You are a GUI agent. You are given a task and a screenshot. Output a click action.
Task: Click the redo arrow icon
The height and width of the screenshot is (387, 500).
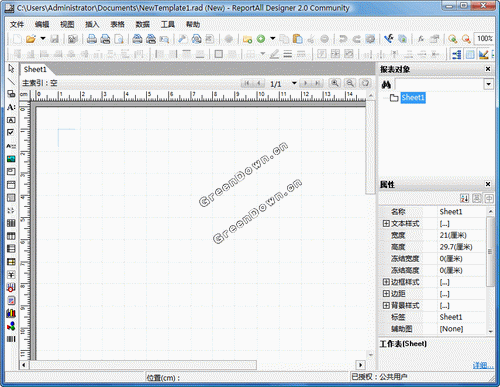coord(356,39)
